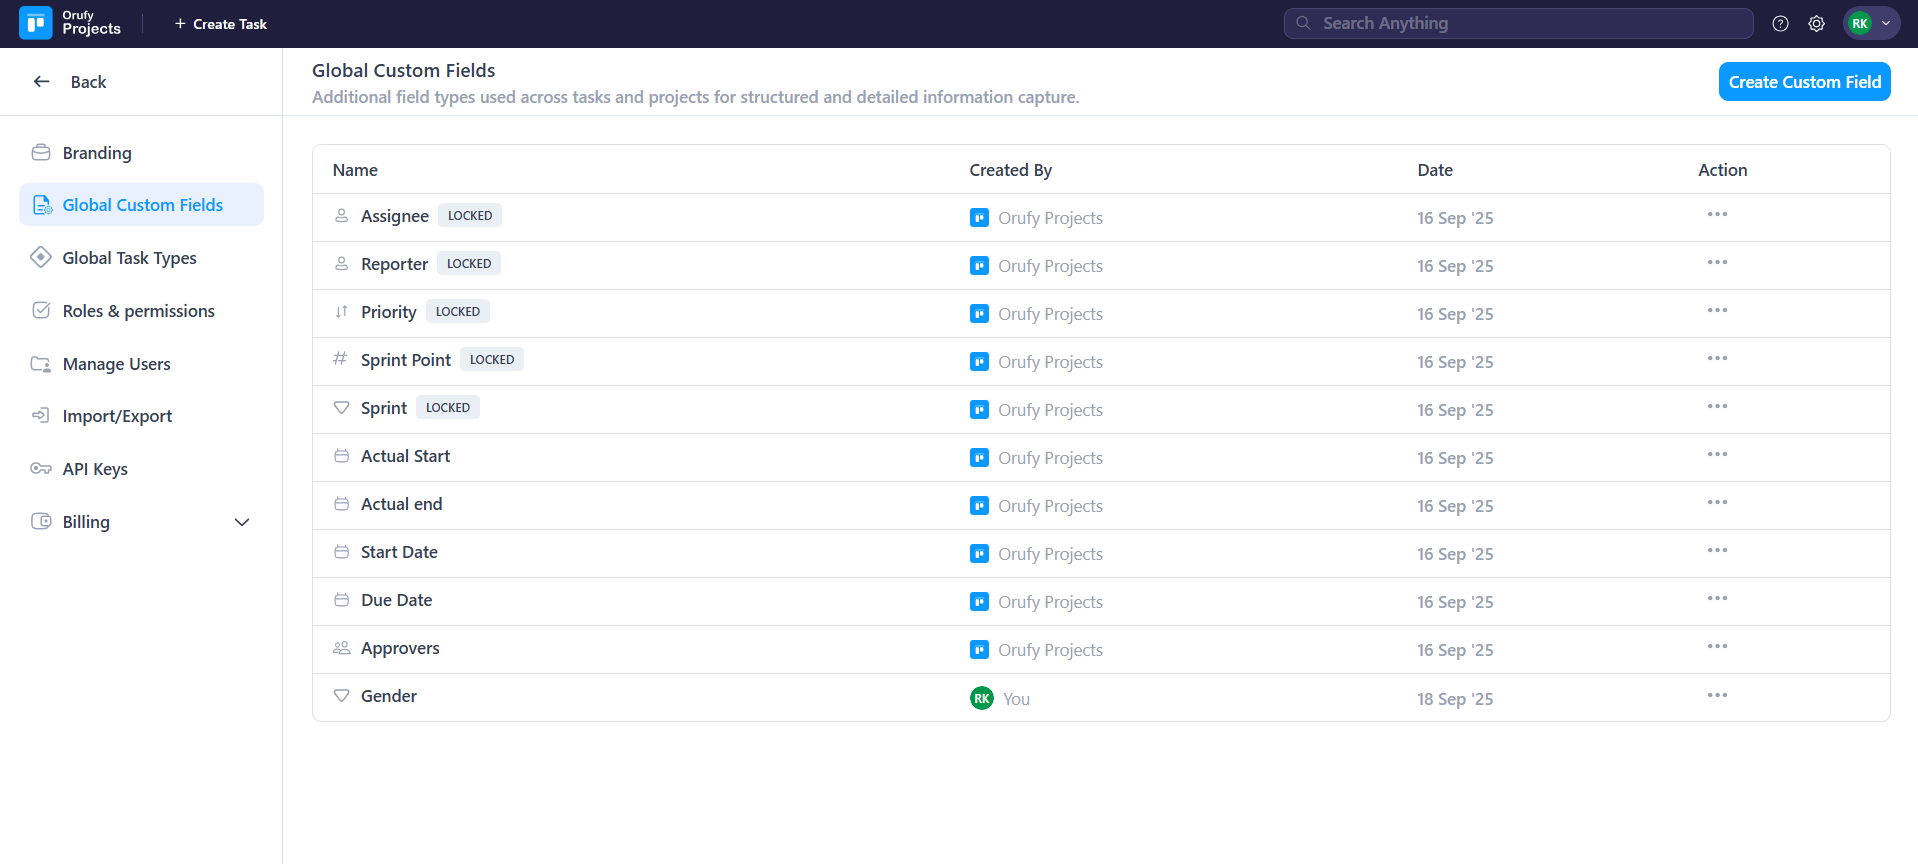This screenshot has height=864, width=1918.
Task: Open the RK user profile dropdown
Action: [1871, 24]
